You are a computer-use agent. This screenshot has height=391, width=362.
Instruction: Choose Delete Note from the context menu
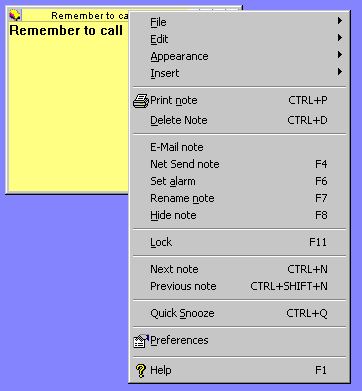239,120
